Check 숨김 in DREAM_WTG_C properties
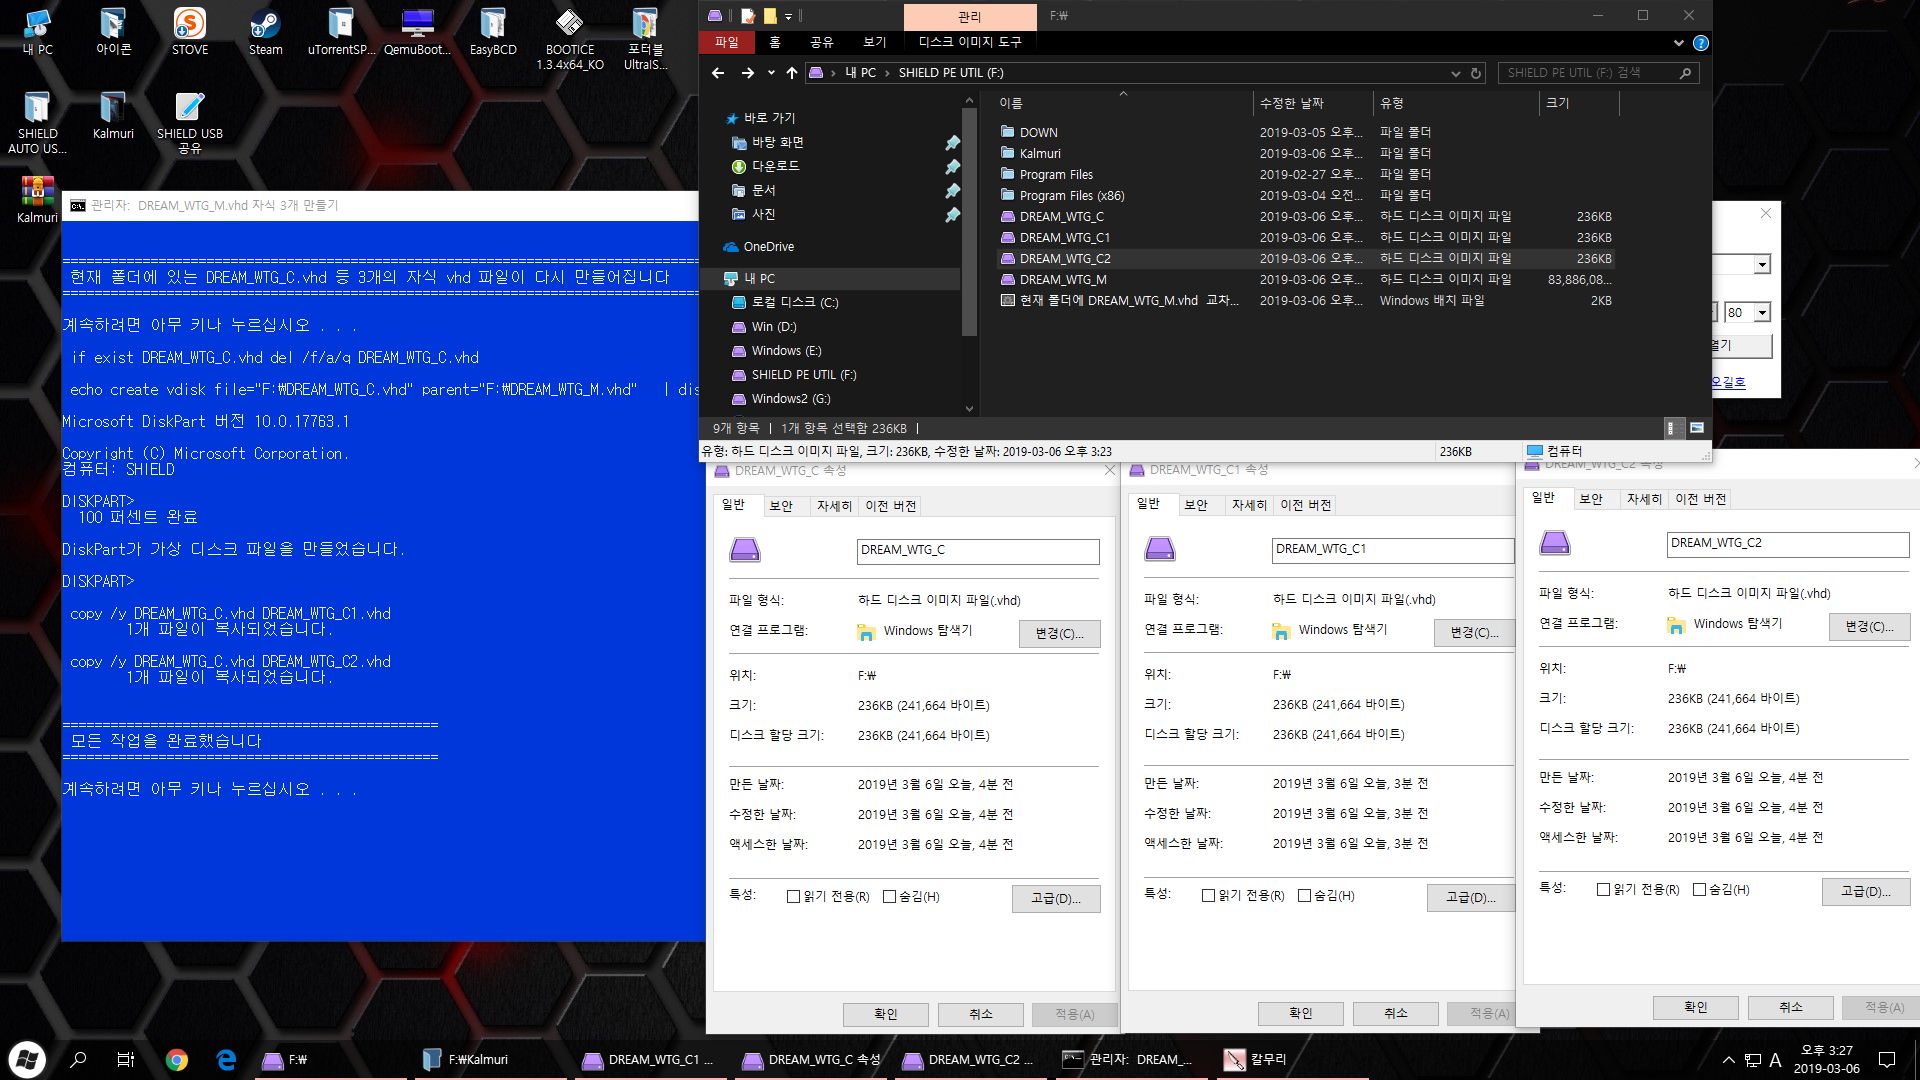 pos(889,897)
